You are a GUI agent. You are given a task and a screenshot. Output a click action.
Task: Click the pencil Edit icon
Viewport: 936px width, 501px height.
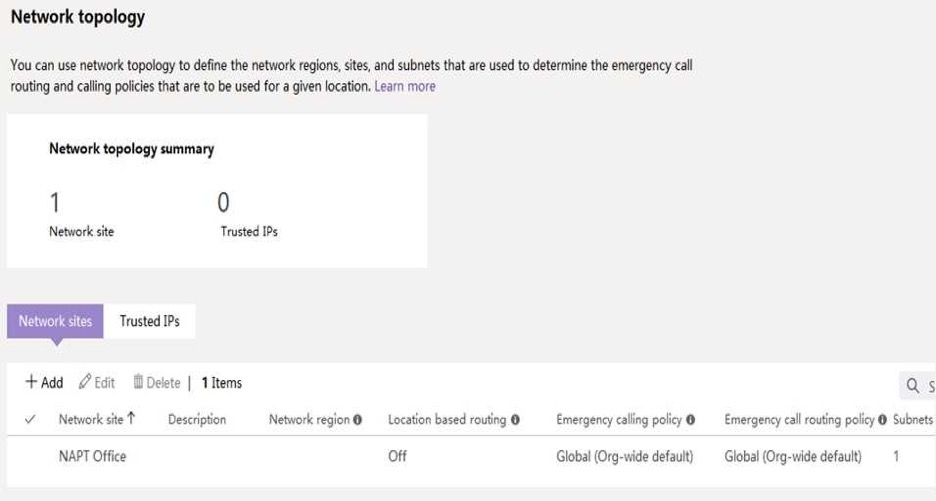pyautogui.click(x=85, y=382)
